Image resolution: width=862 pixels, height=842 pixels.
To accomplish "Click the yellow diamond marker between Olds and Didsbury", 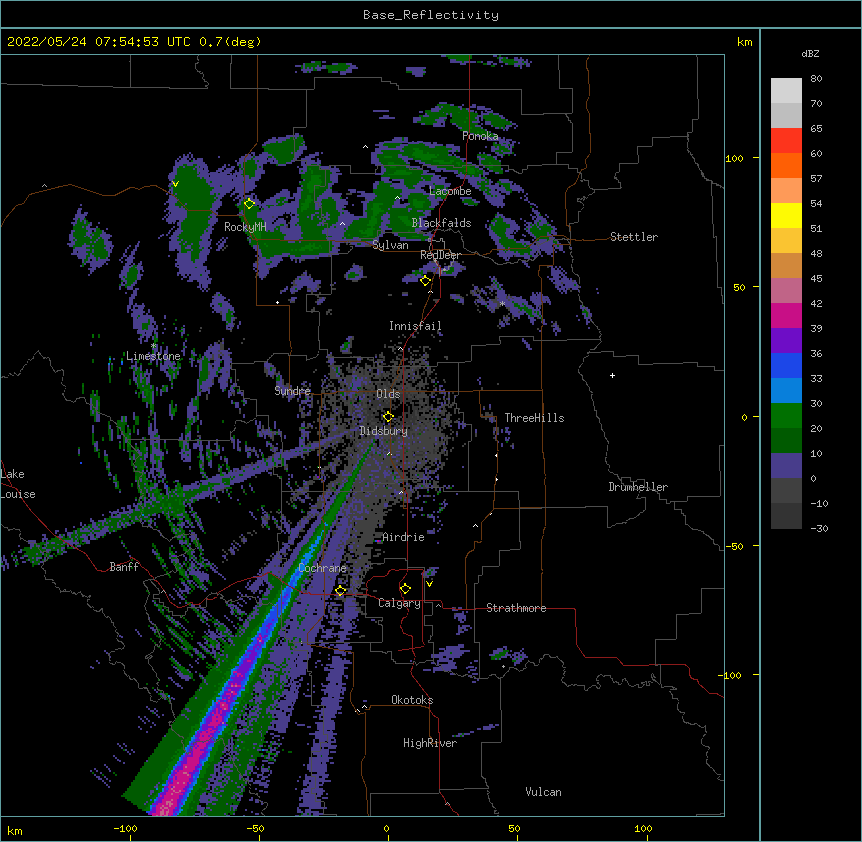I will point(388,416).
